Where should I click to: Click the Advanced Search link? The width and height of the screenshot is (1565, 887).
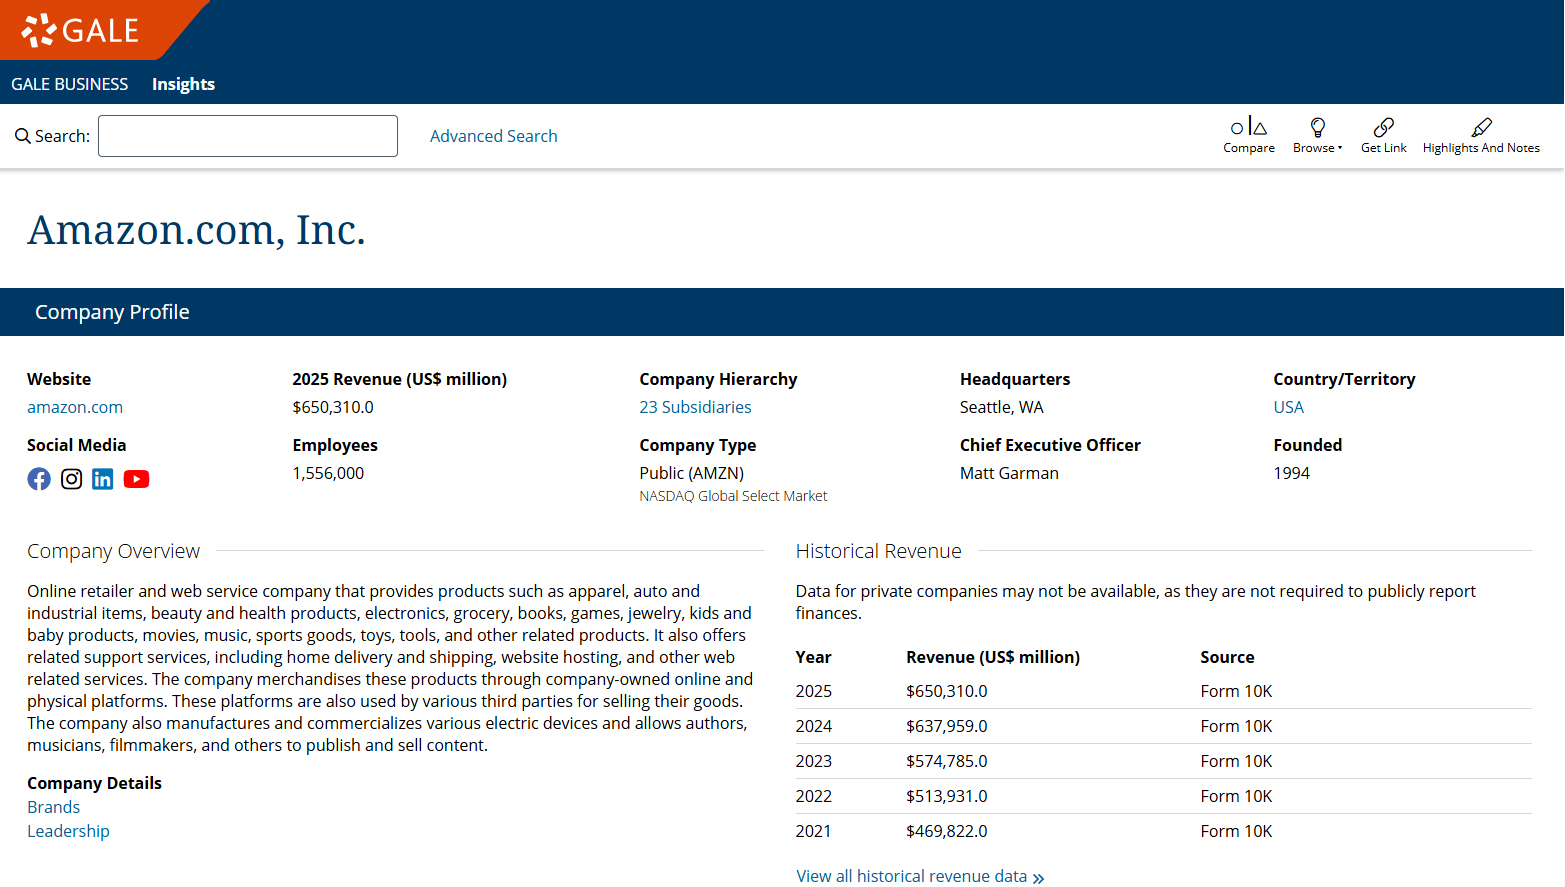493,136
